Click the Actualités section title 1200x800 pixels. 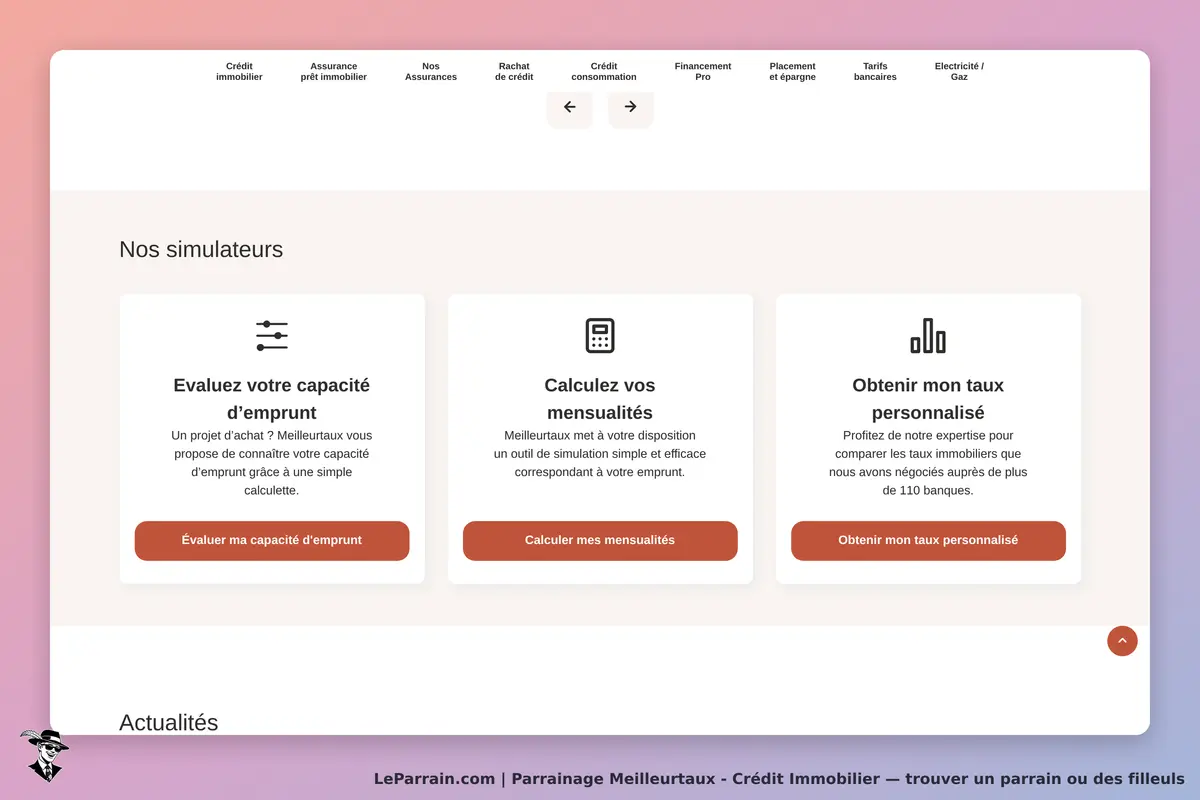[169, 722]
